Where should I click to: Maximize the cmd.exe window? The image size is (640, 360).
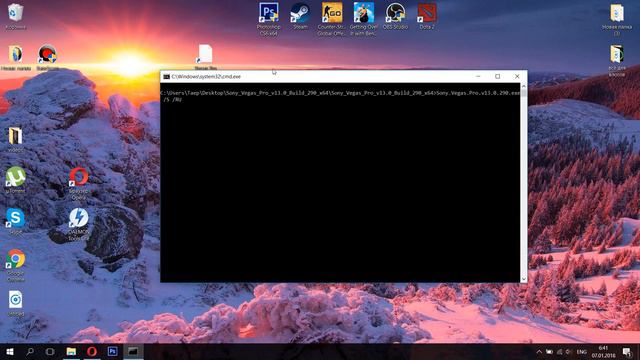pyautogui.click(x=498, y=76)
